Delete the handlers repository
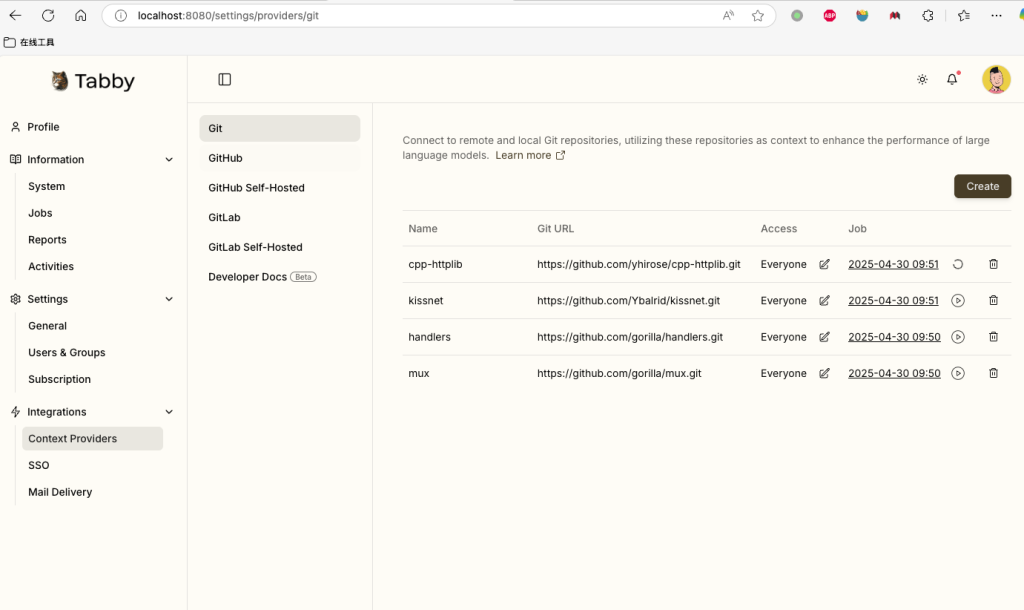 [x=993, y=337]
